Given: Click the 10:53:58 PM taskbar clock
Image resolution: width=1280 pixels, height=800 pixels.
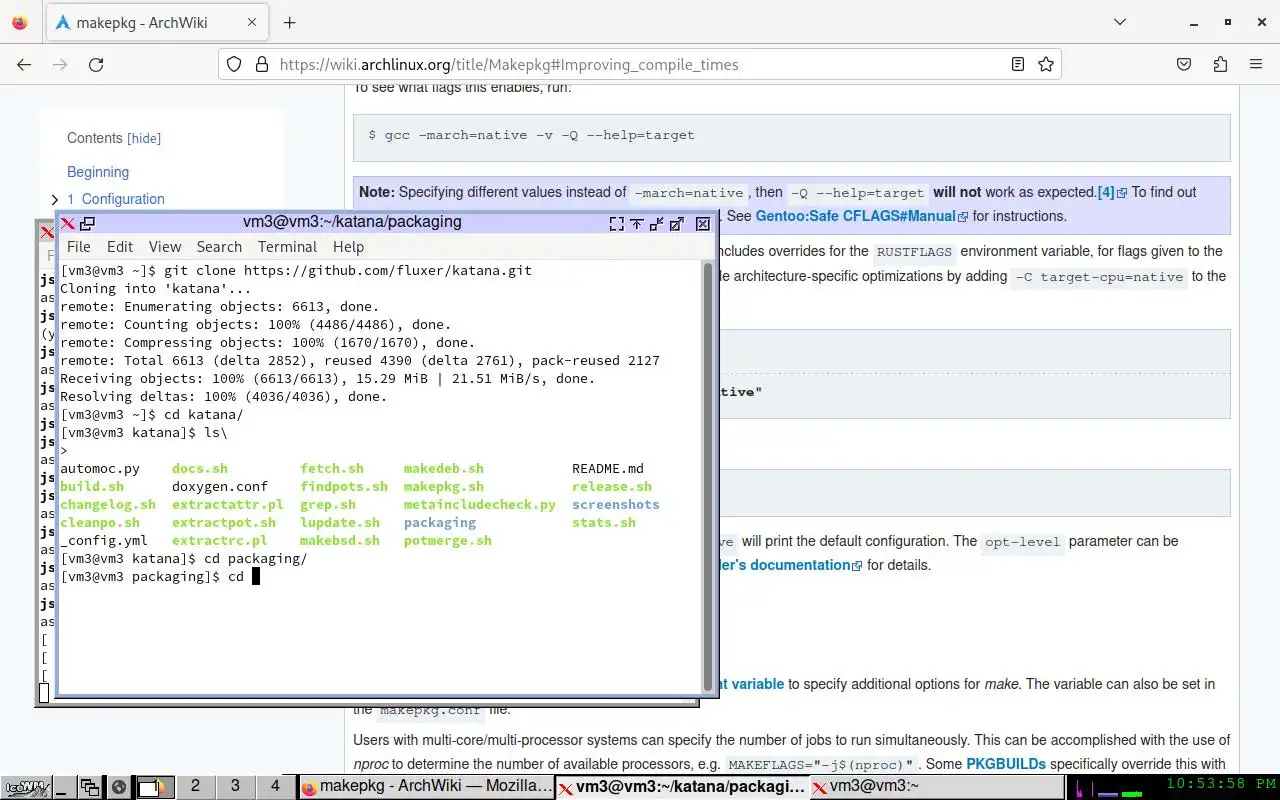Looking at the screenshot, I should pyautogui.click(x=1221, y=785).
